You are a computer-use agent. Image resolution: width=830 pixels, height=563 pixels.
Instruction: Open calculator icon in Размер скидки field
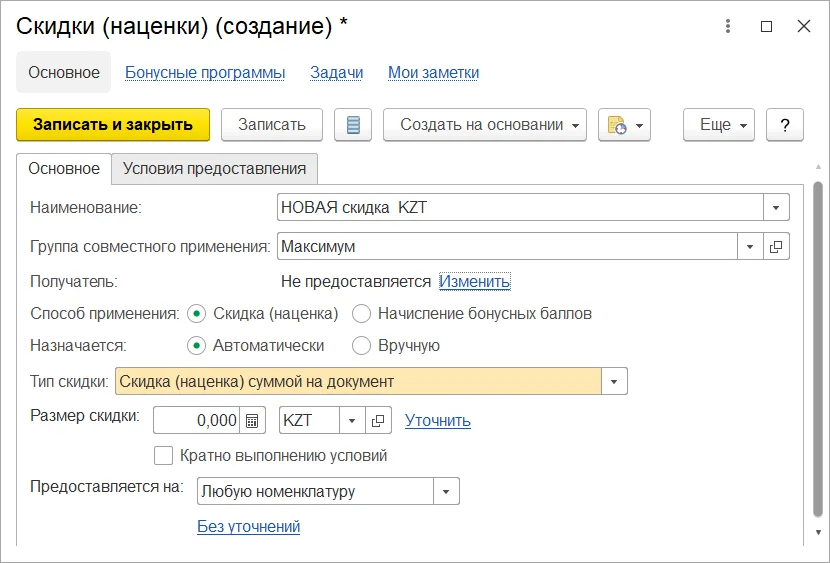pyautogui.click(x=252, y=421)
